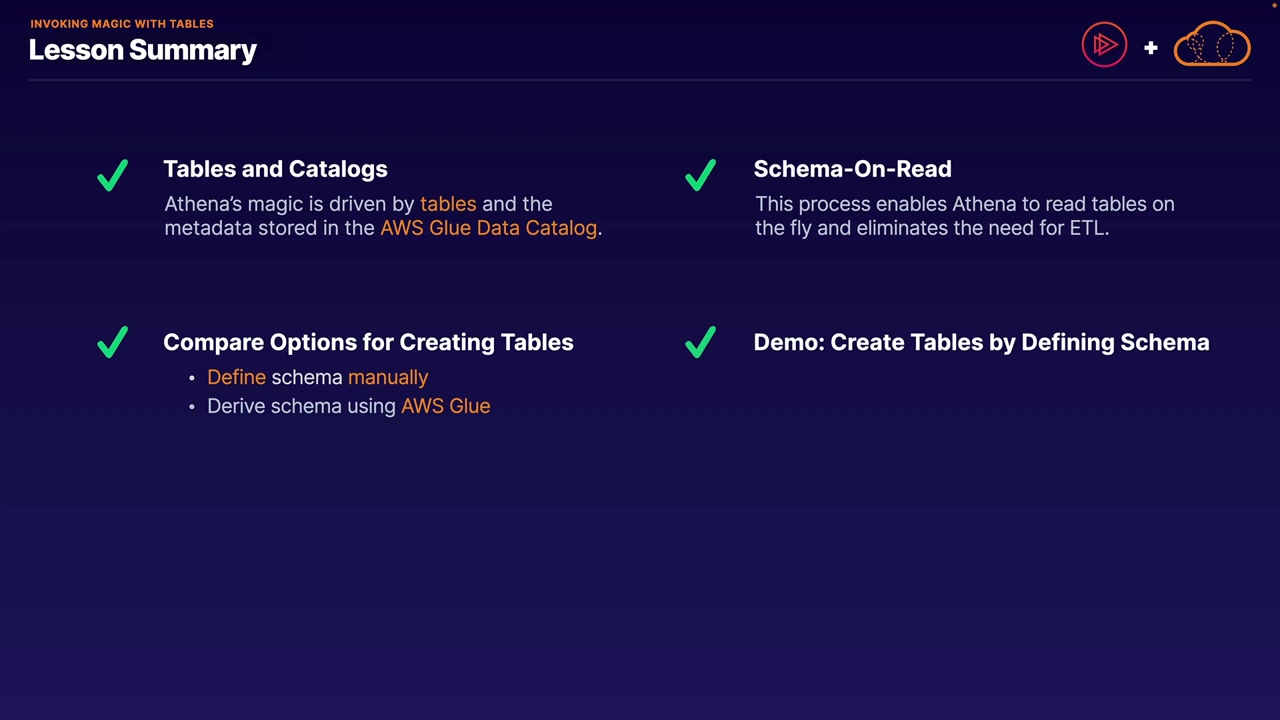This screenshot has height=720, width=1280.
Task: Click the plus sign between logos
Action: [1151, 47]
